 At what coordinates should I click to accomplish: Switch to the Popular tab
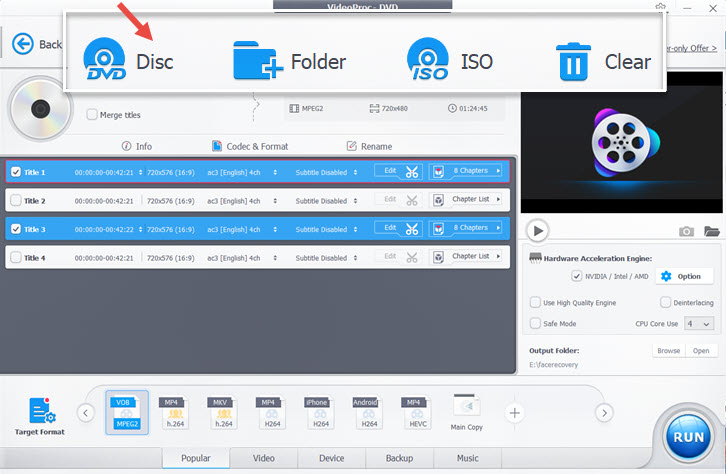[x=196, y=458]
